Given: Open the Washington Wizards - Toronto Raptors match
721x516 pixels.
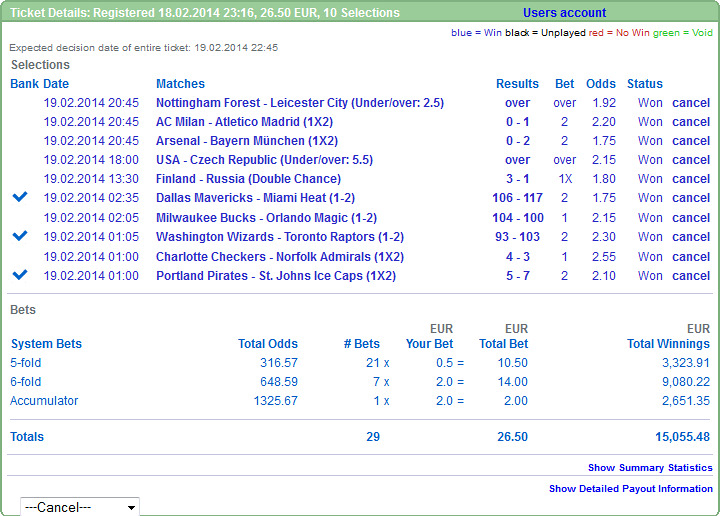Looking at the screenshot, I should pyautogui.click(x=279, y=237).
